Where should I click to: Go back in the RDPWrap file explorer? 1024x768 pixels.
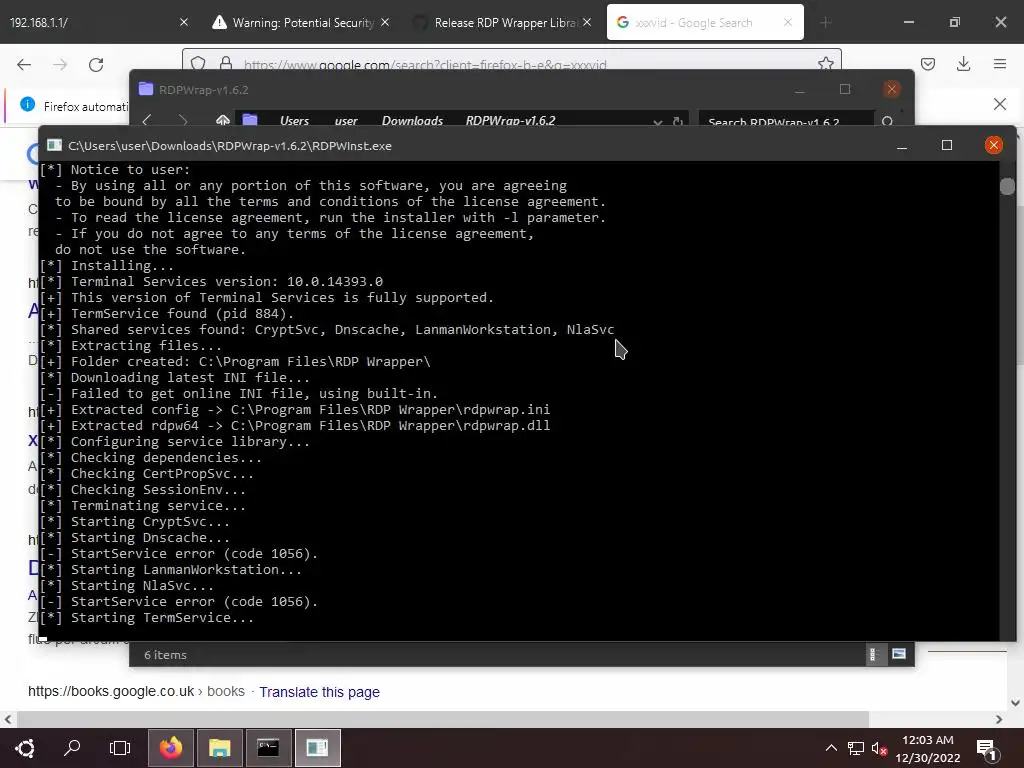pyautogui.click(x=147, y=121)
